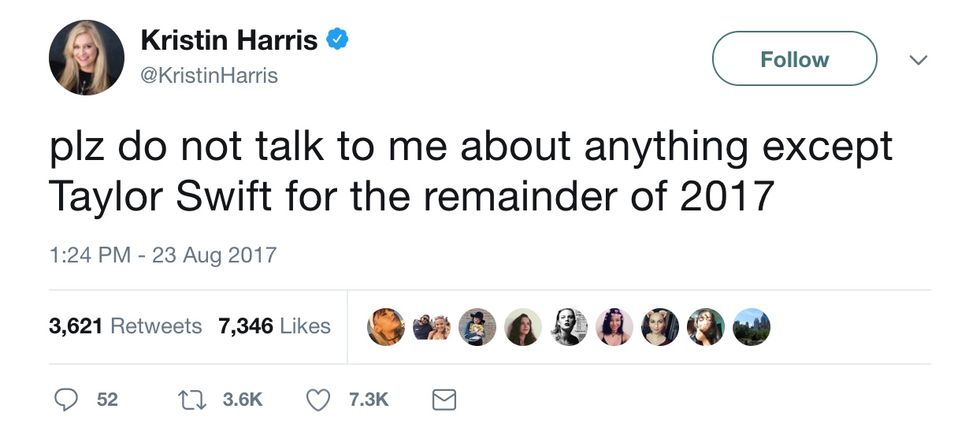The width and height of the screenshot is (980, 428).
Task: Like the tweet with the heart icon
Action: pyautogui.click(x=317, y=399)
